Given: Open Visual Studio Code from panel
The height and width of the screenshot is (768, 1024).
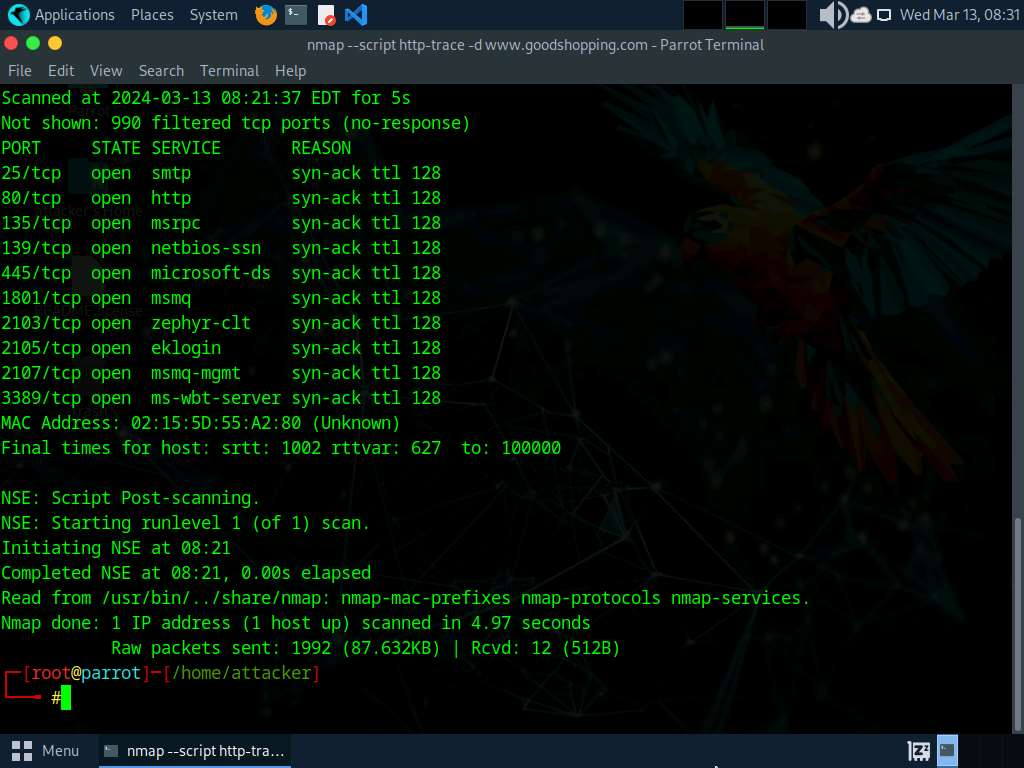Looking at the screenshot, I should tap(355, 15).
